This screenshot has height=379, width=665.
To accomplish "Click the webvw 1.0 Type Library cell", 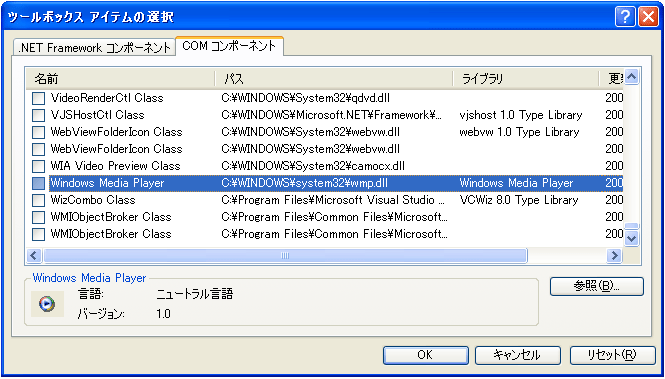I will 519,132.
